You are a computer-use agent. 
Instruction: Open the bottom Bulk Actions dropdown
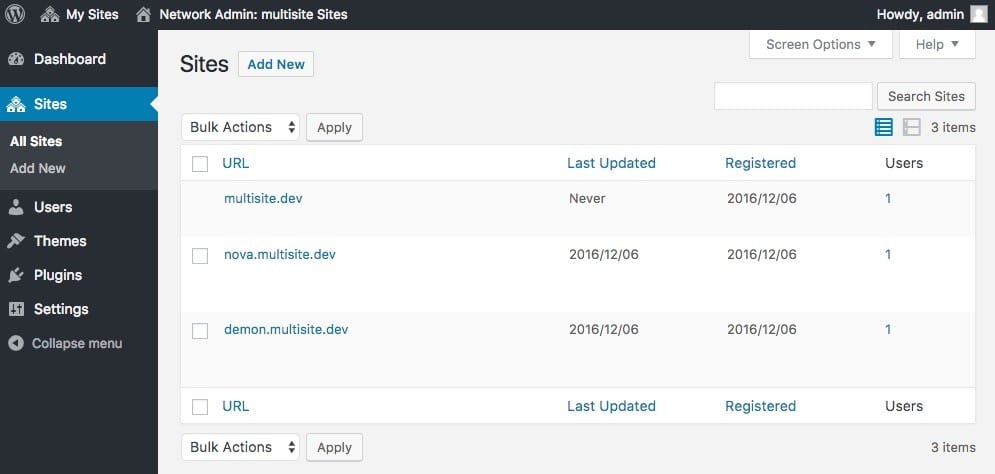point(240,447)
